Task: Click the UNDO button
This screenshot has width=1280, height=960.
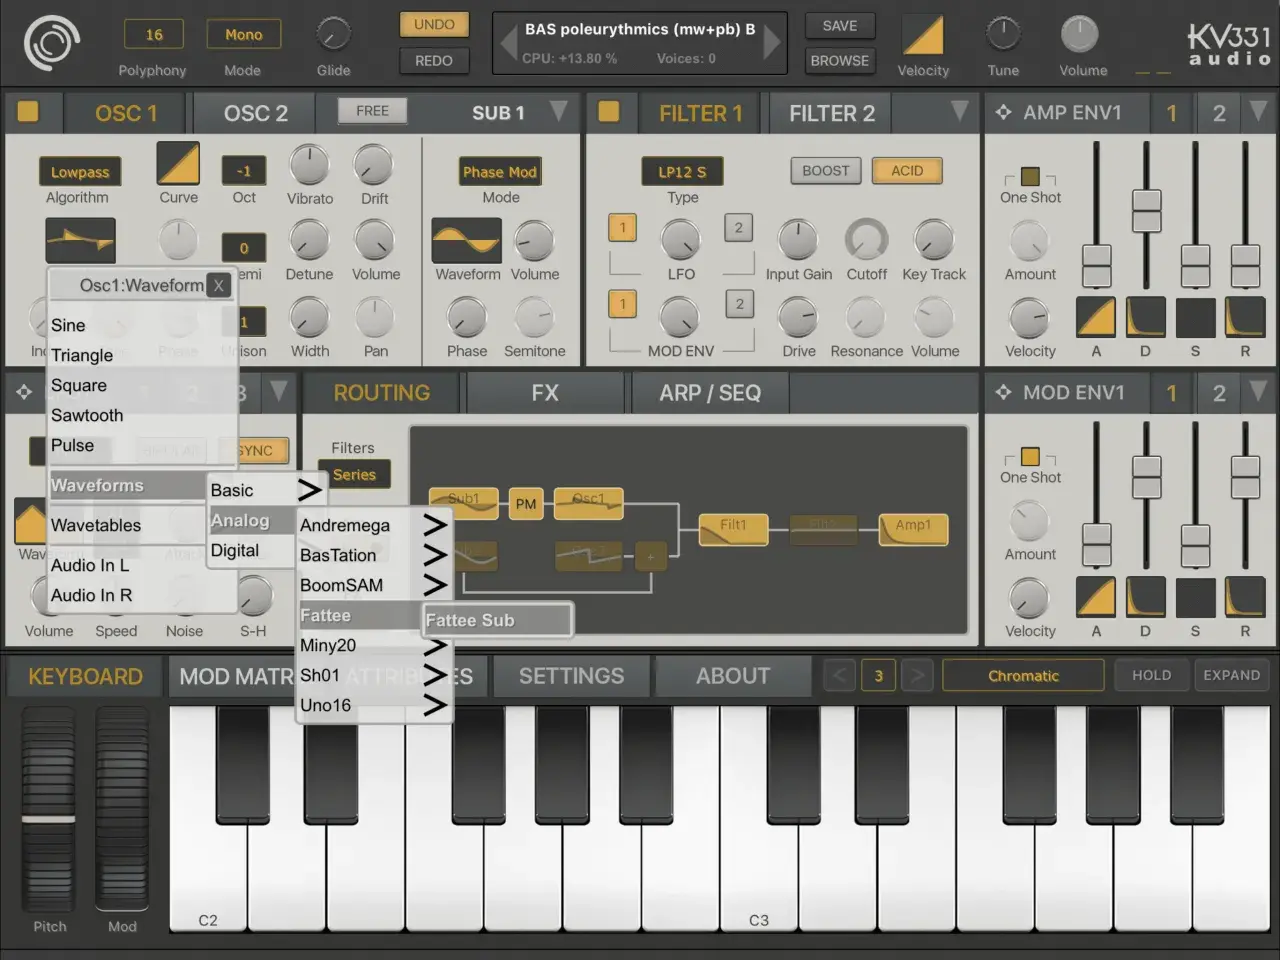Action: pyautogui.click(x=434, y=24)
